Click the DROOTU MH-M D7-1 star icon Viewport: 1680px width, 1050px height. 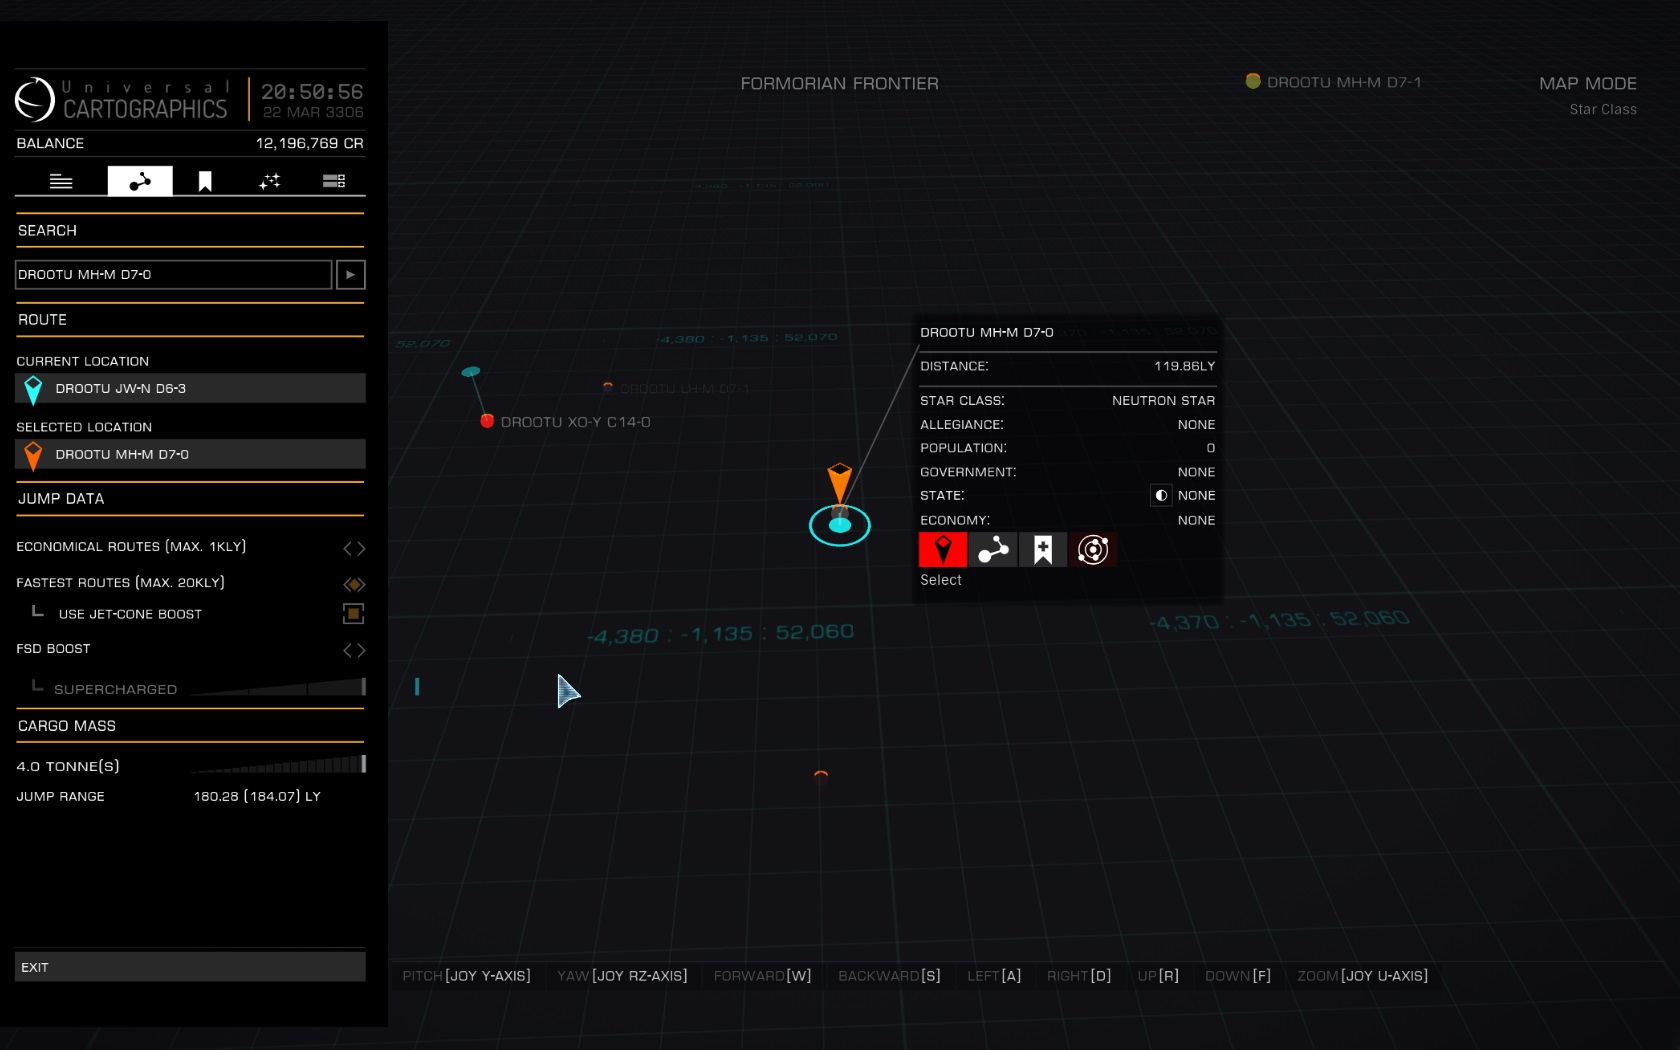[1253, 81]
